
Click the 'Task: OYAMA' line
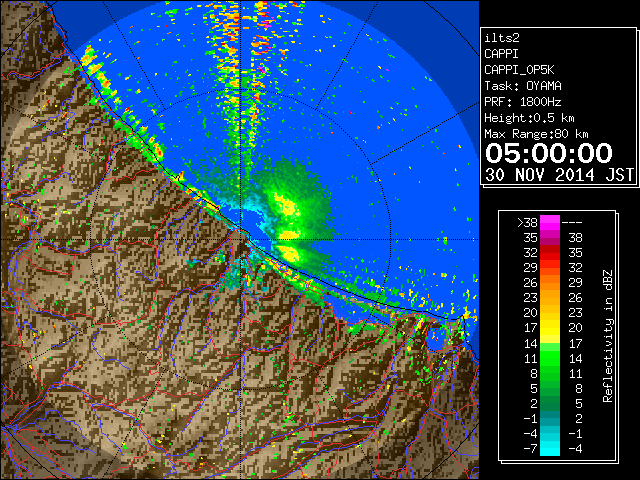523,86
